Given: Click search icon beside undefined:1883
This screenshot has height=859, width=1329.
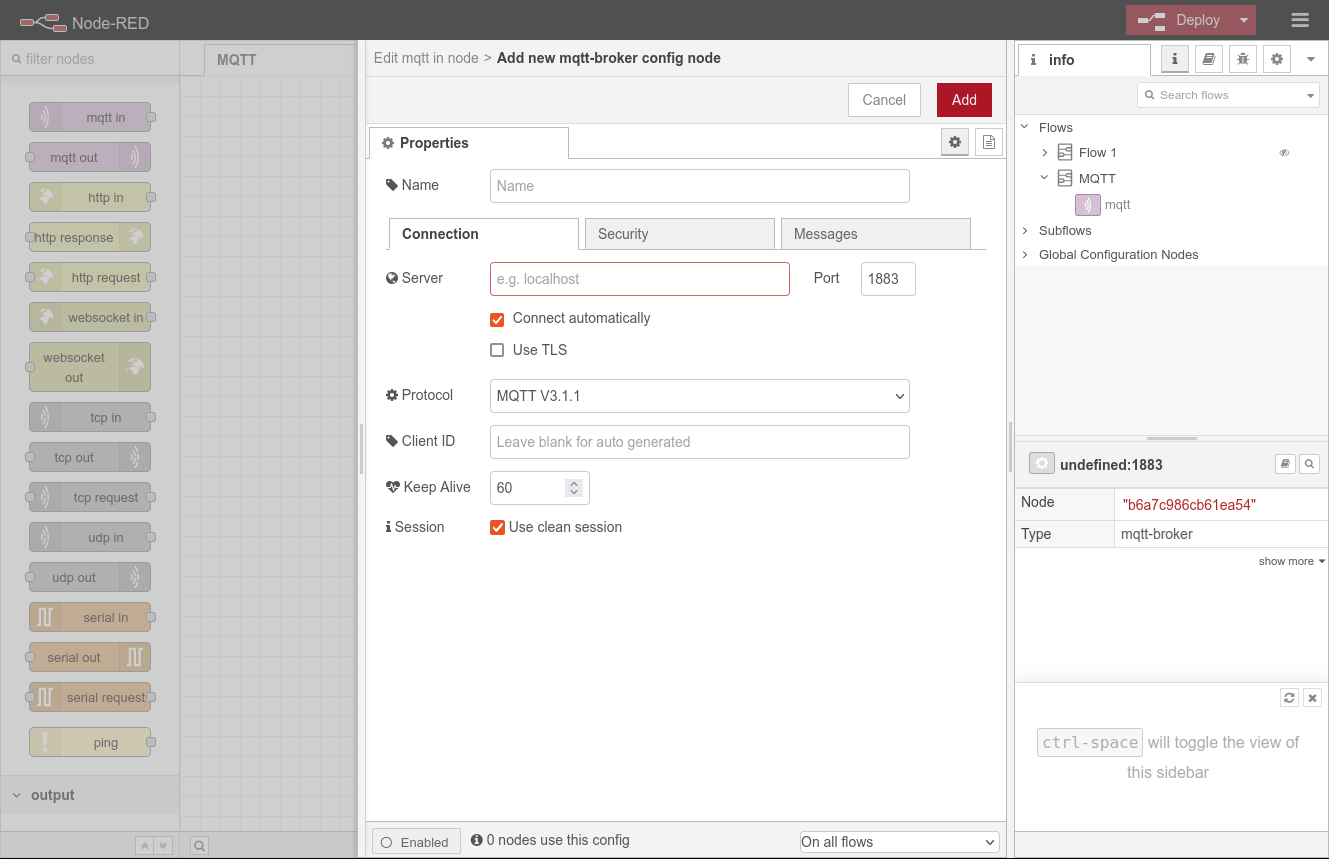Looking at the screenshot, I should [1309, 464].
